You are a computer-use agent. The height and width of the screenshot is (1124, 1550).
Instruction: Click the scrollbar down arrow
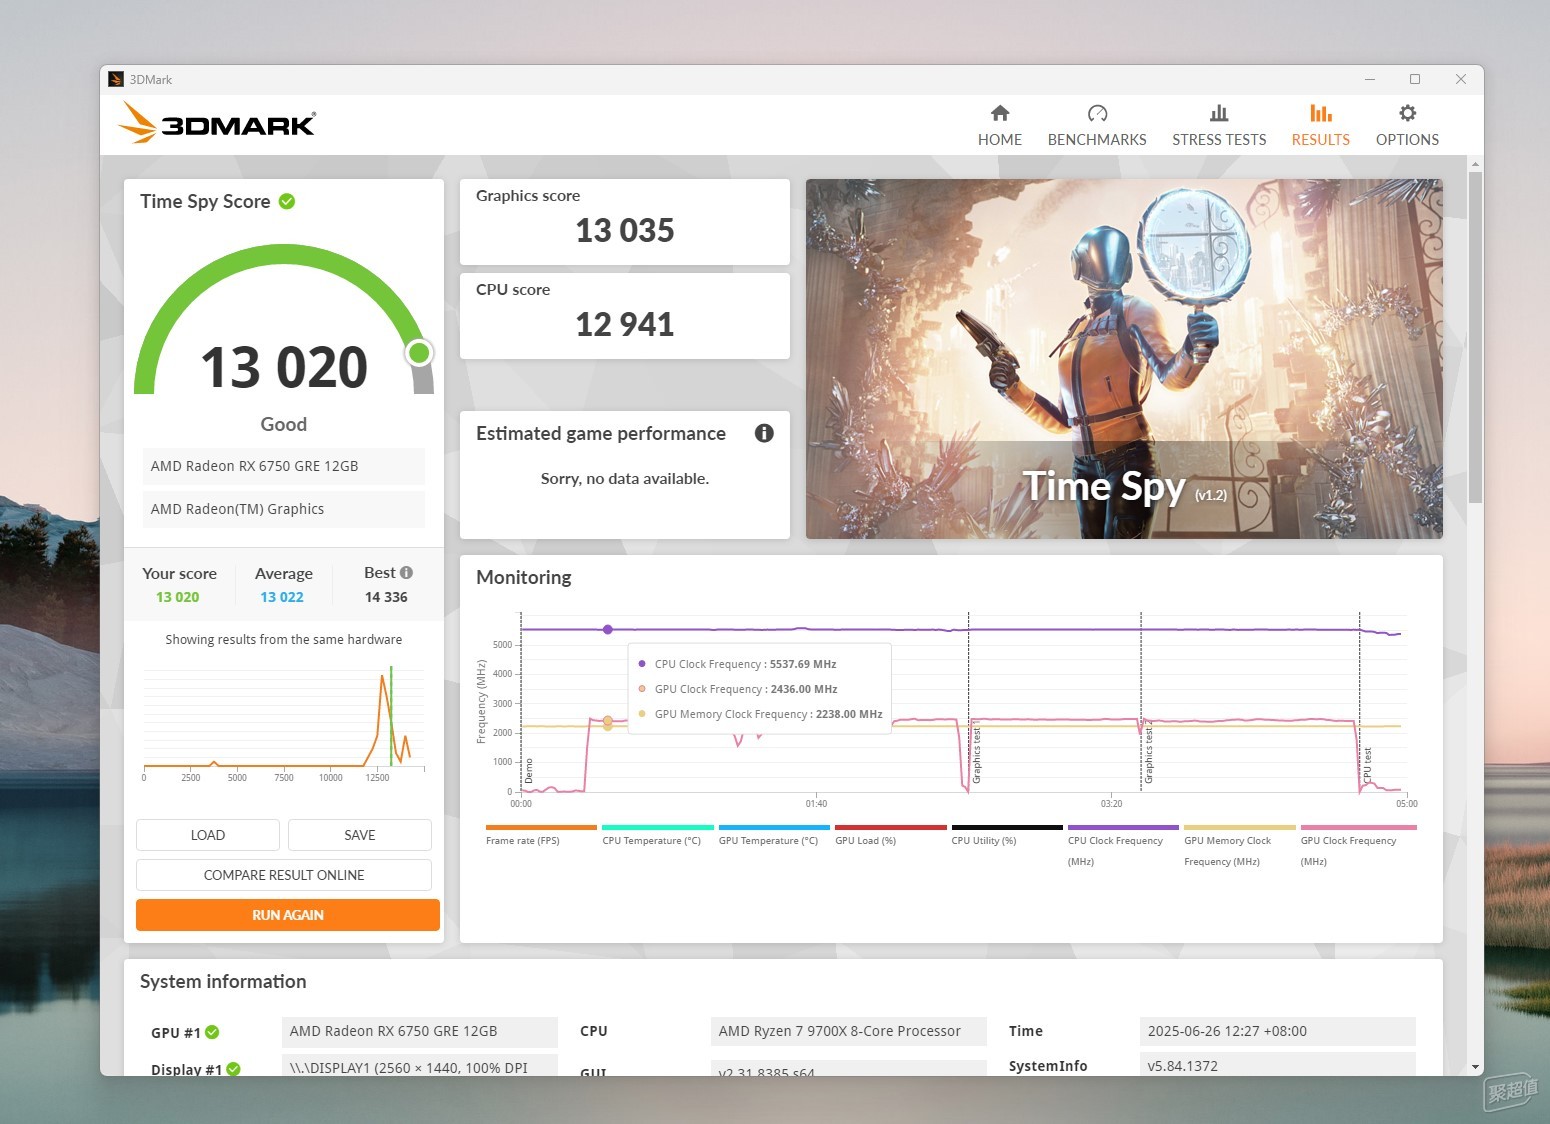[x=1475, y=1067]
